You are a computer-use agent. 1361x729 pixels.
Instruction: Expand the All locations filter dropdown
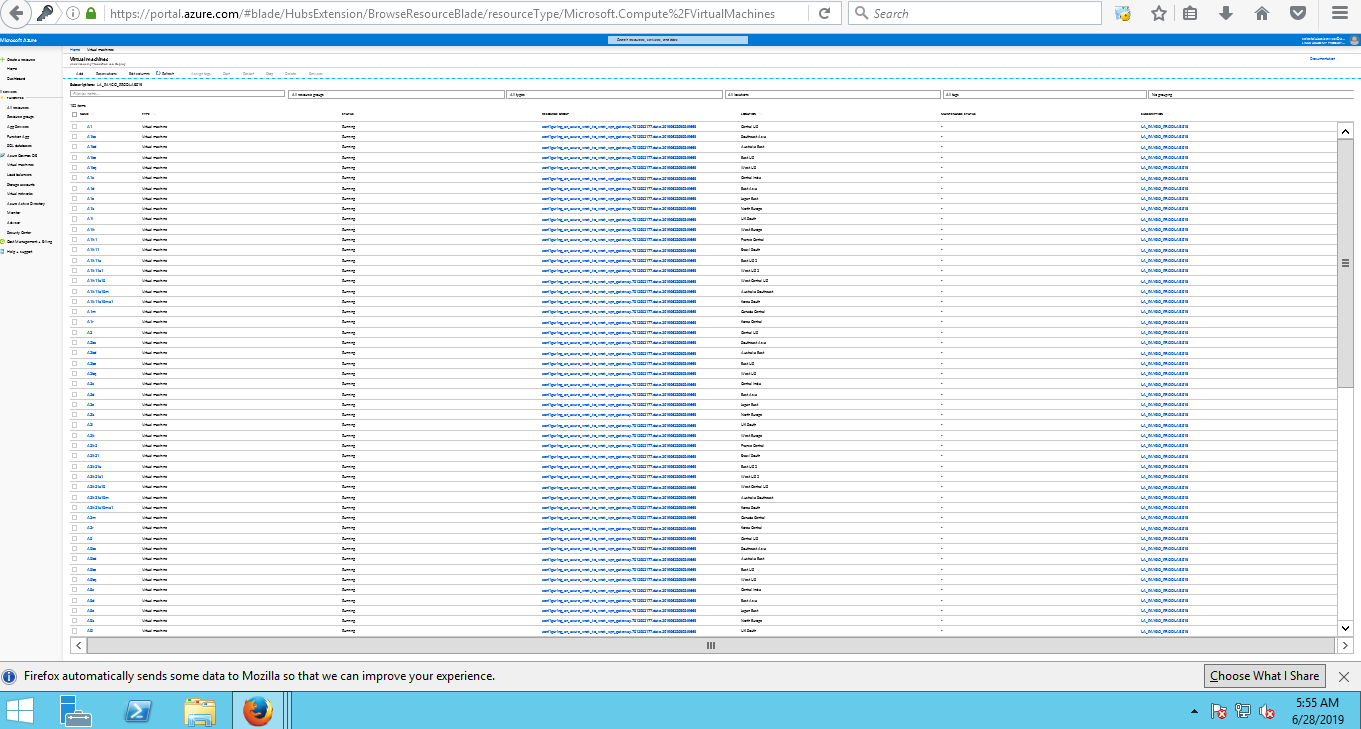pyautogui.click(x=832, y=94)
